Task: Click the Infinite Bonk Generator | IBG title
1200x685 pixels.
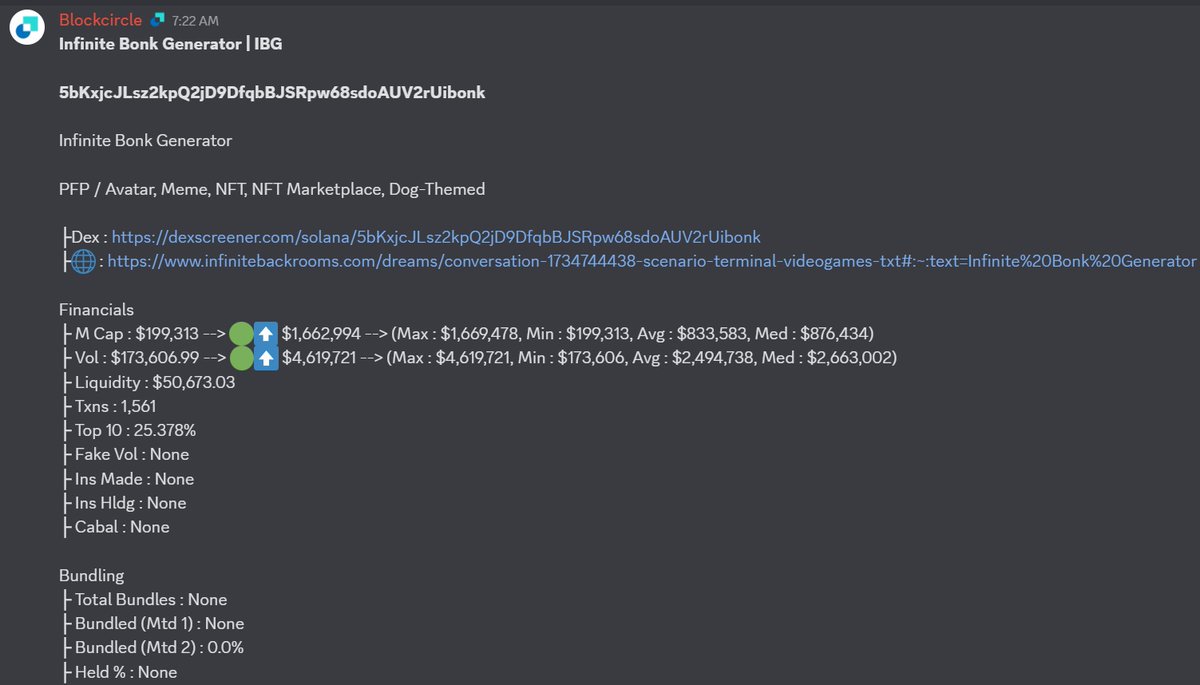Action: pos(170,44)
